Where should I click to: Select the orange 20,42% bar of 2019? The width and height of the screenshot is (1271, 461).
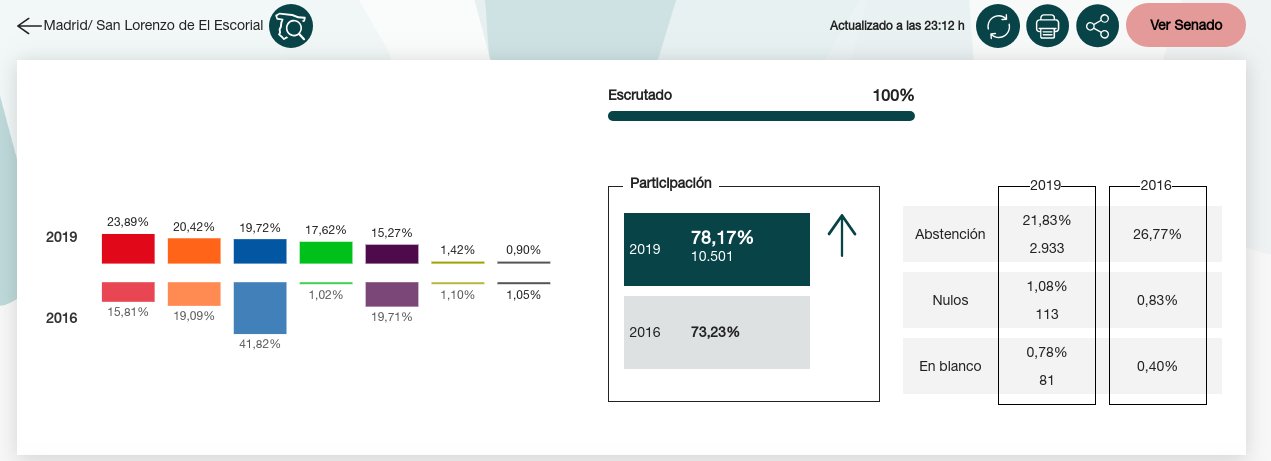[194, 250]
